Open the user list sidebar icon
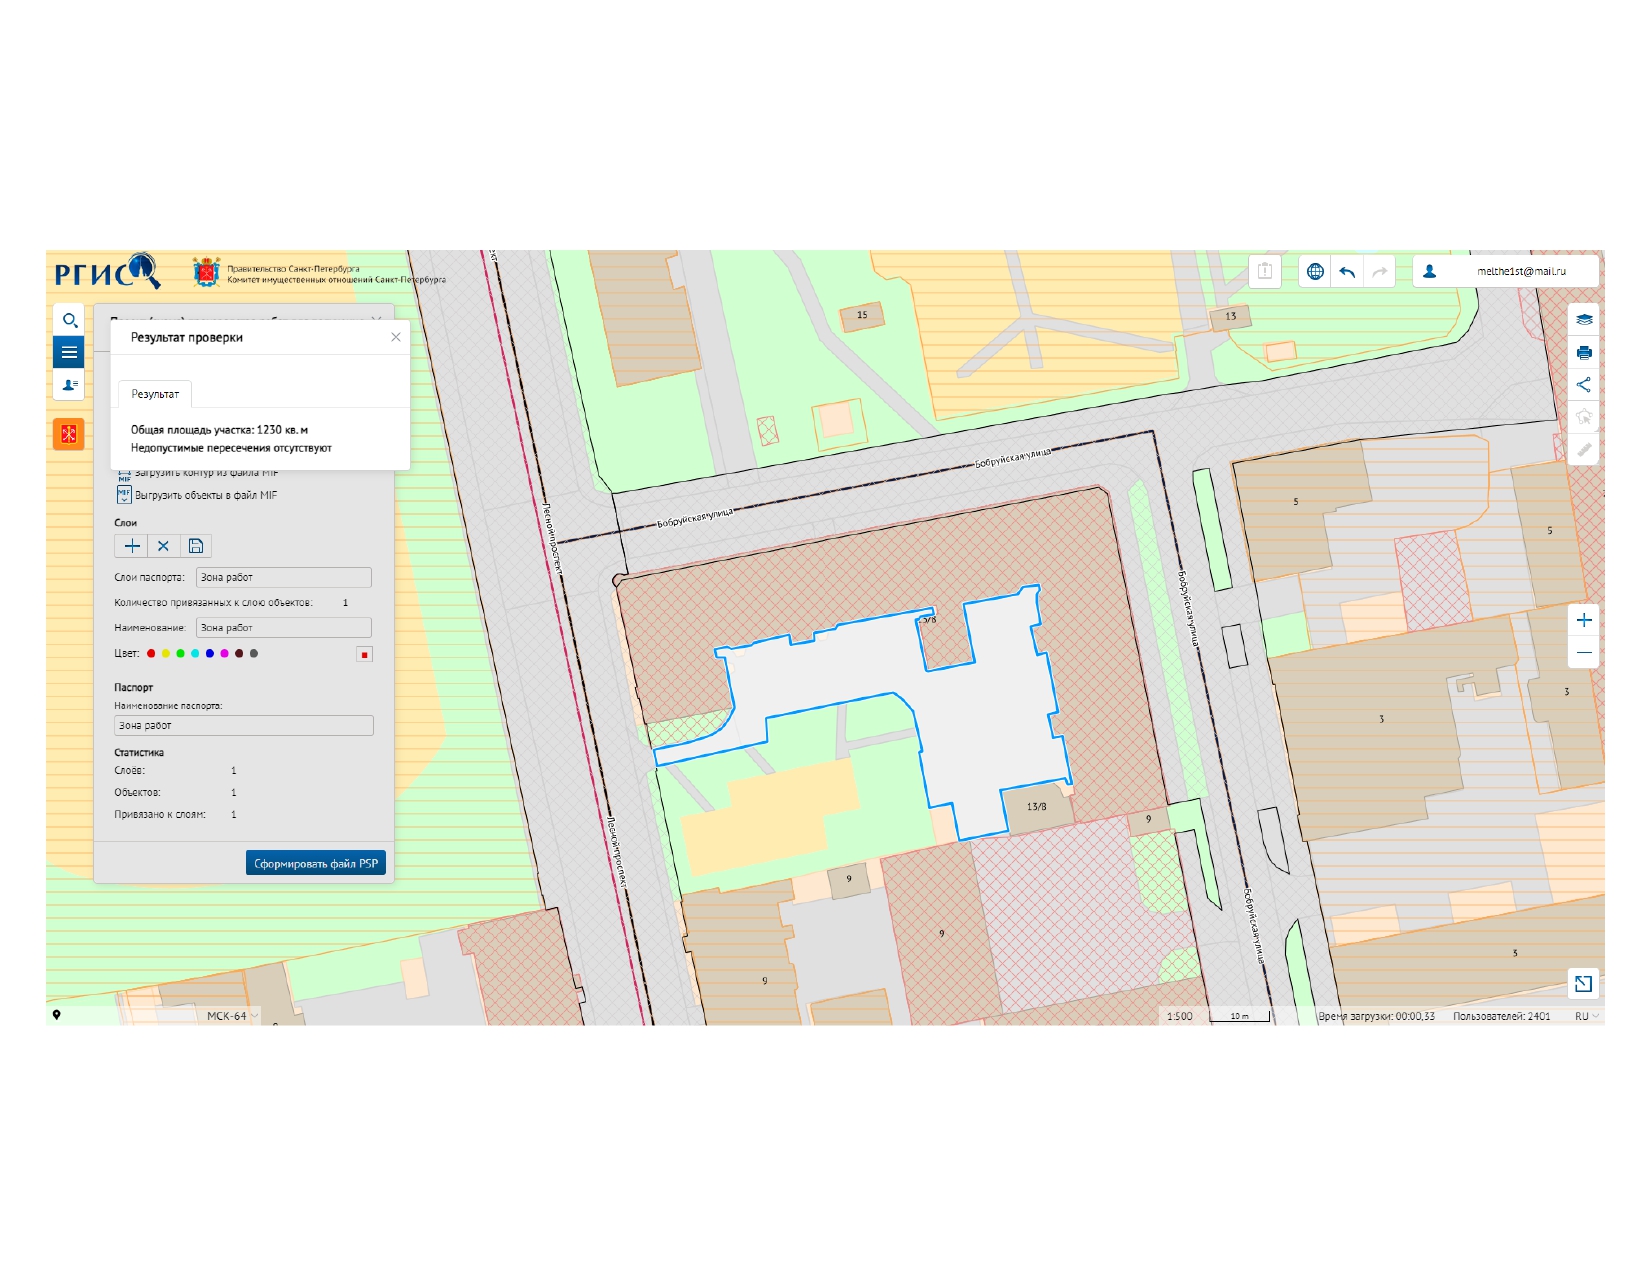 pos(69,384)
